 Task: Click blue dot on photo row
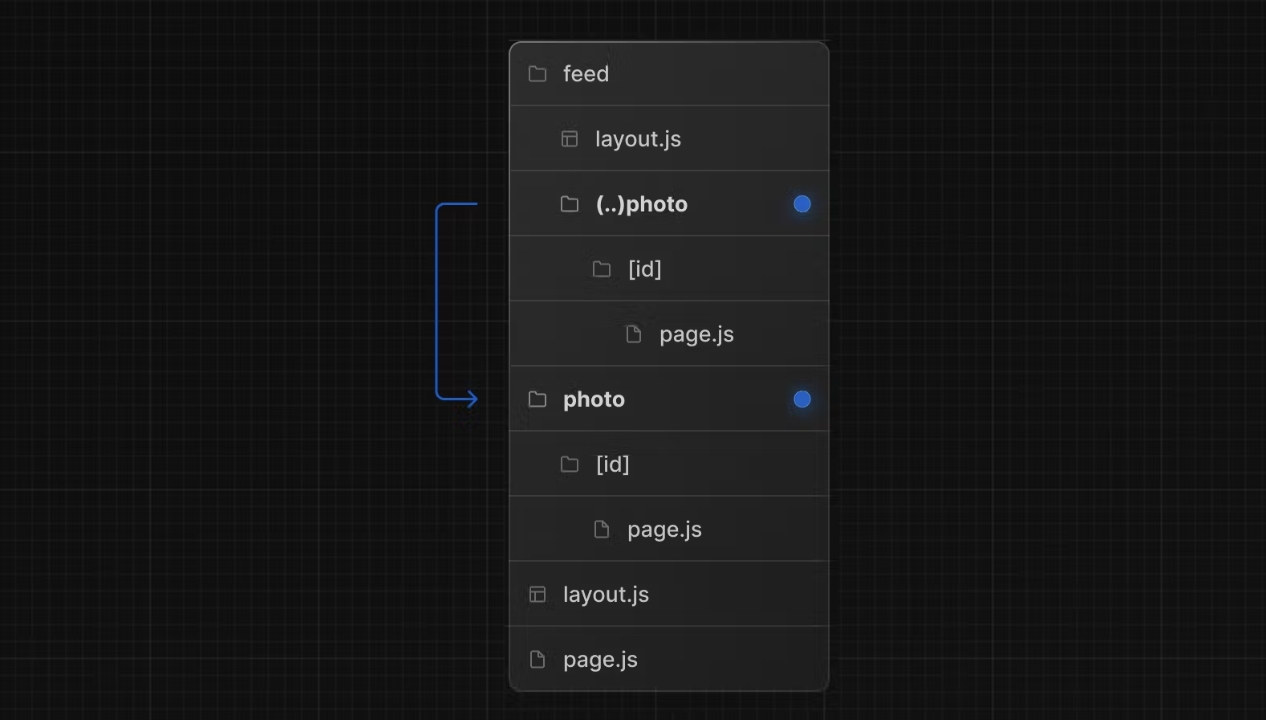pyautogui.click(x=802, y=399)
